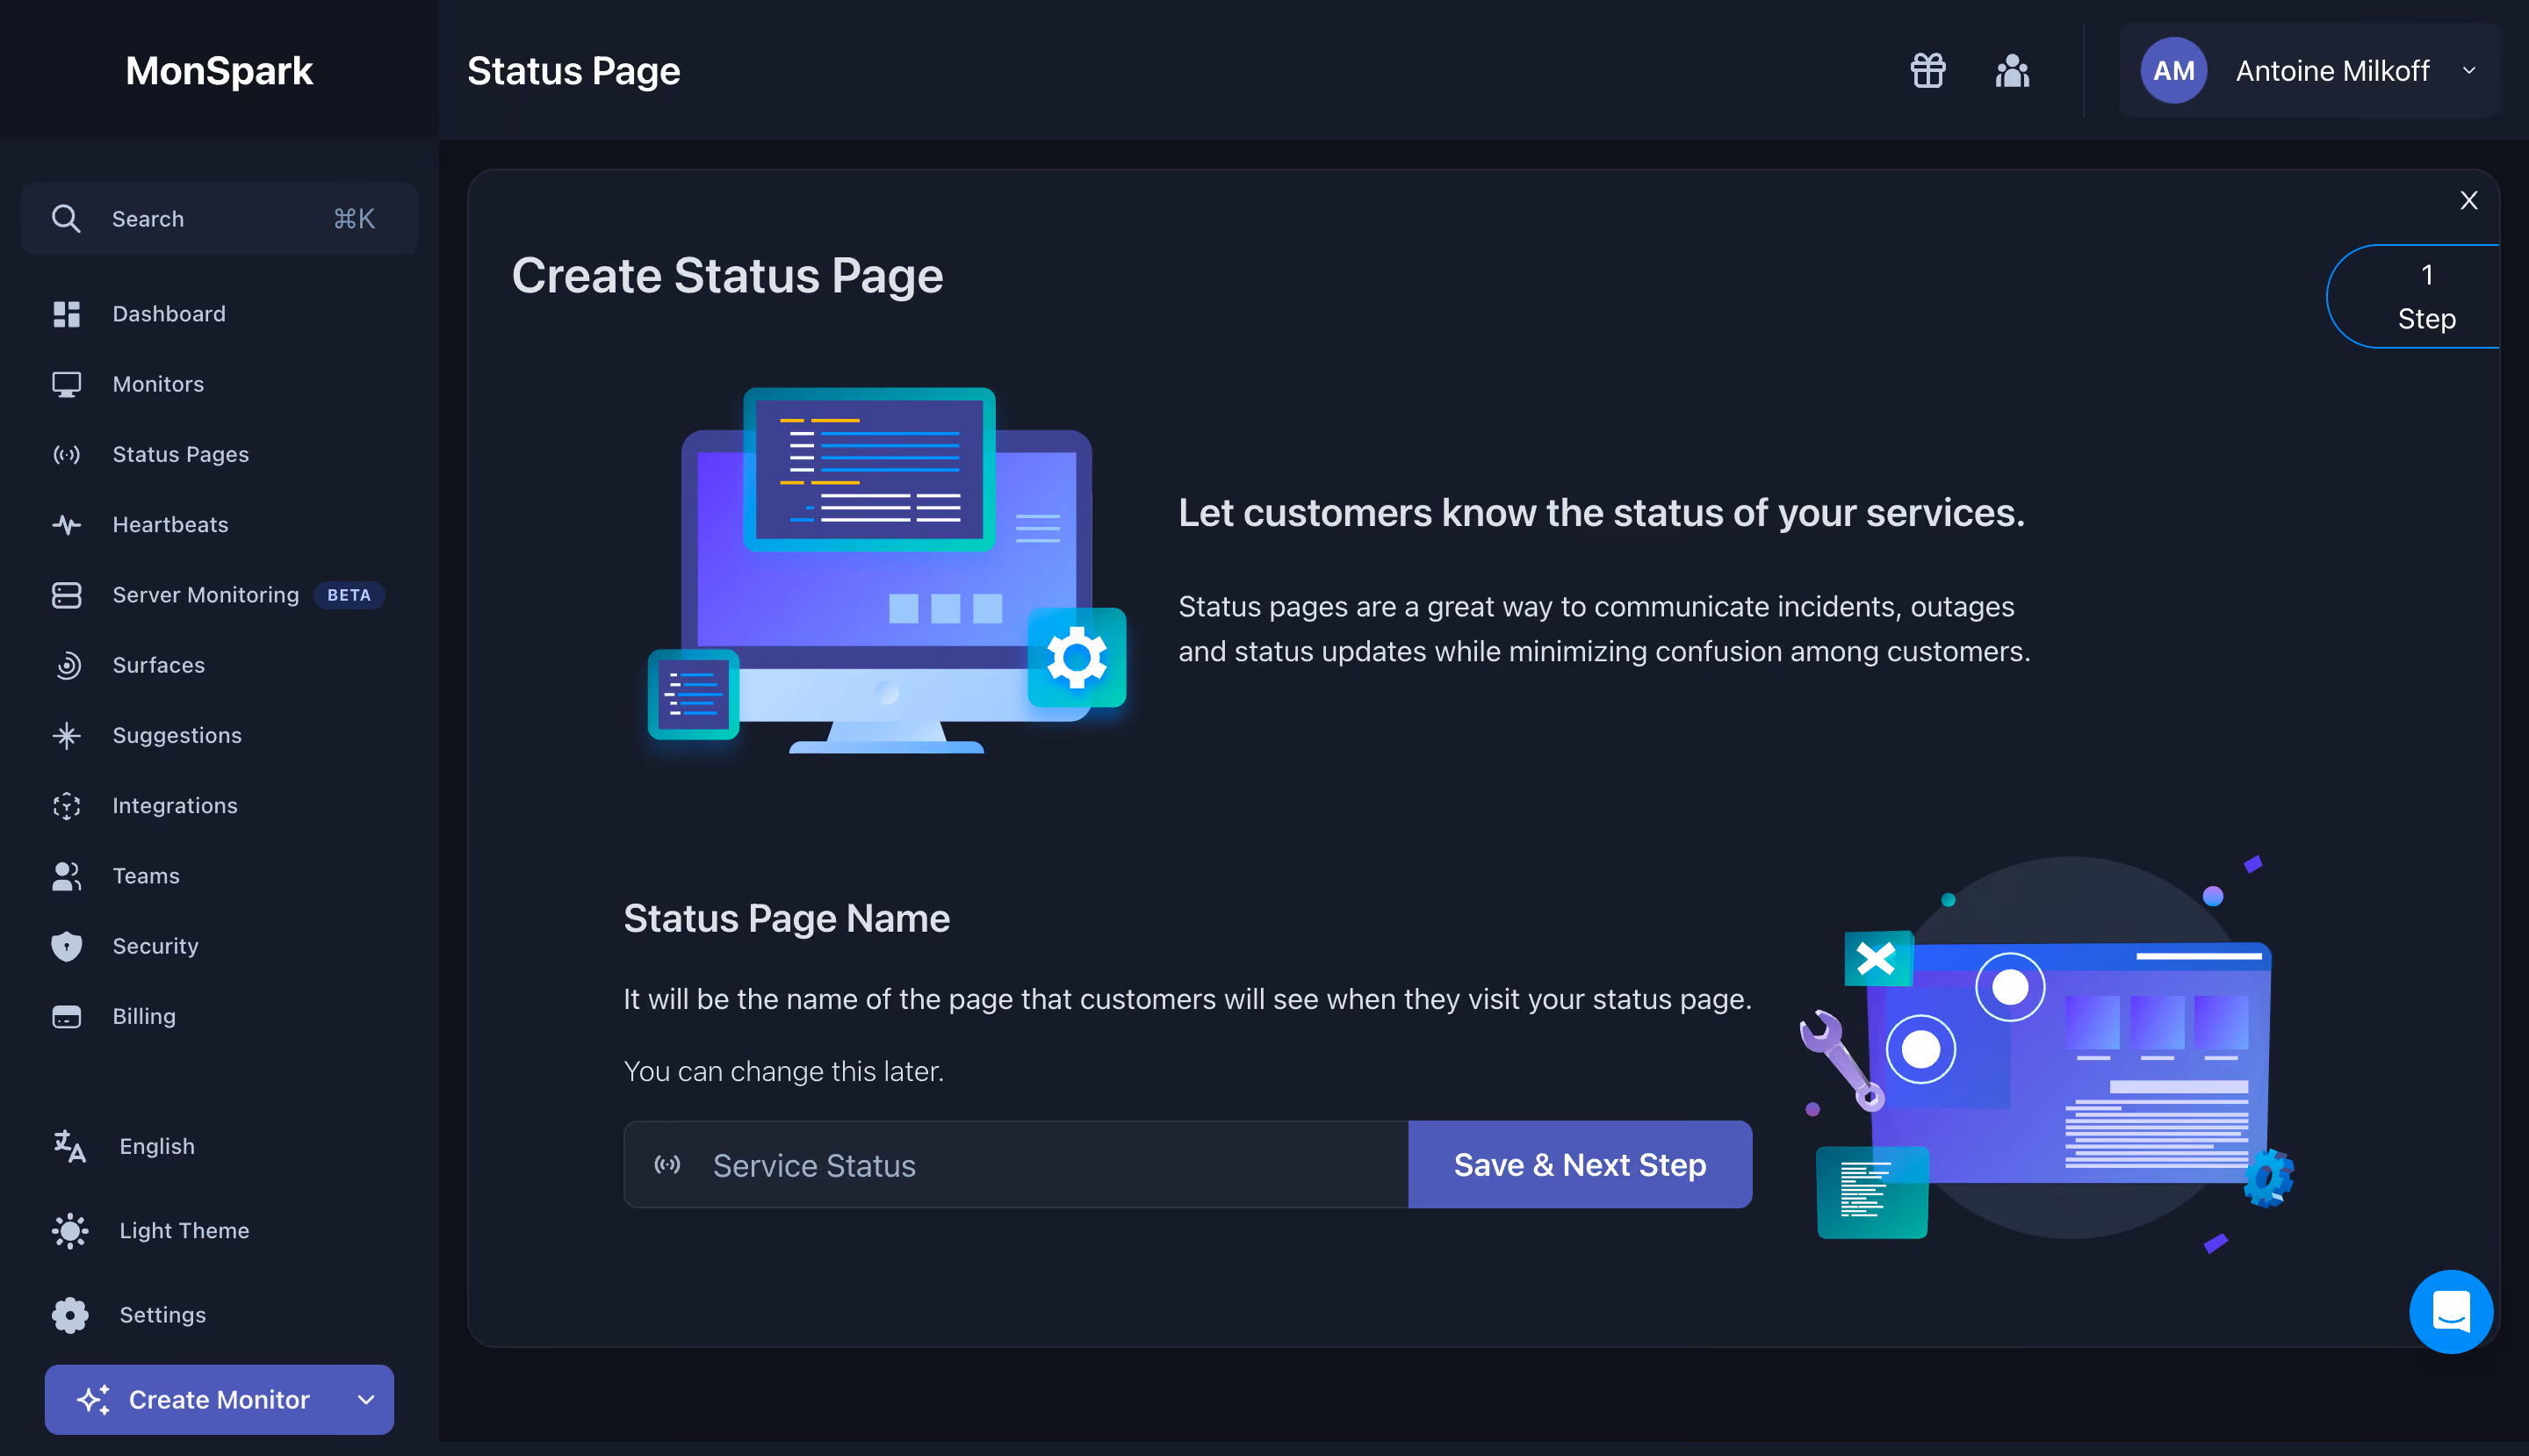Switch to Light Theme
Screen dimensions: 2529x1456
point(184,1230)
